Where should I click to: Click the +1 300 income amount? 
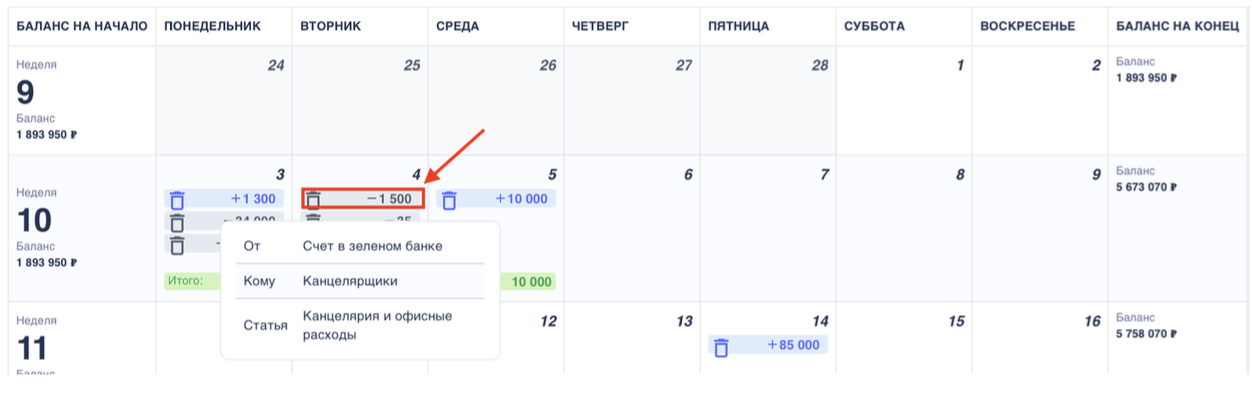(252, 199)
